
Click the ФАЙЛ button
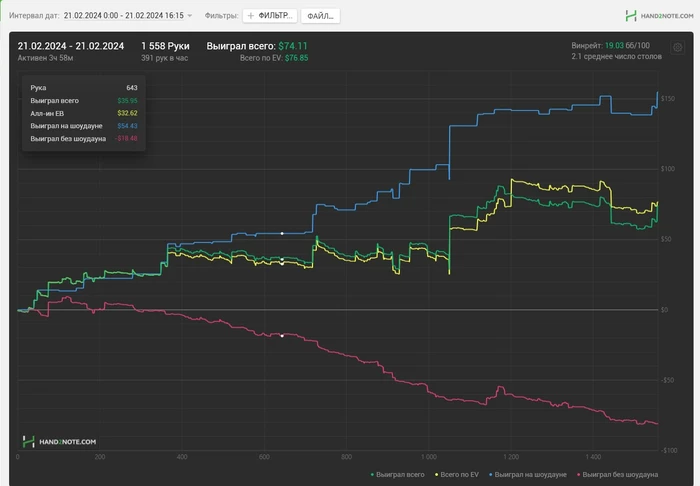point(320,16)
